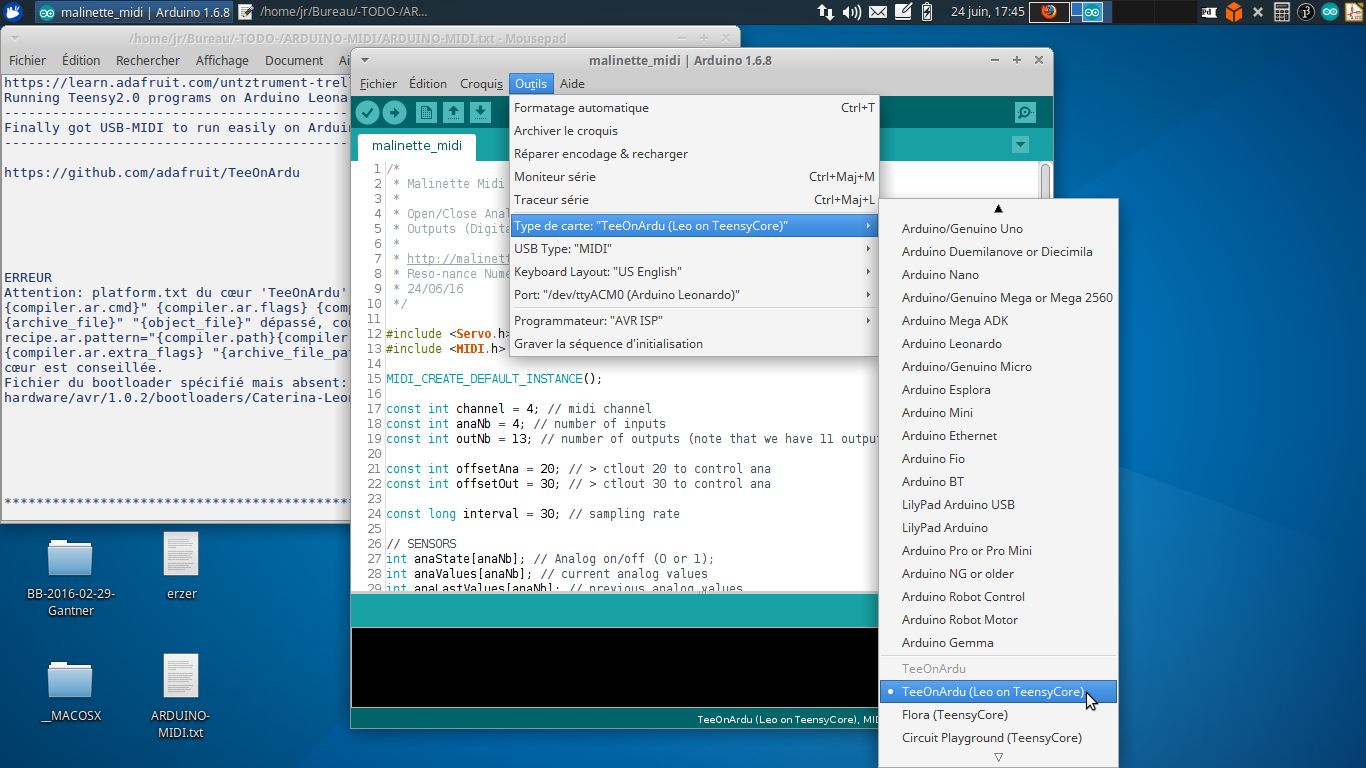Image resolution: width=1366 pixels, height=768 pixels.
Task: Click the volume icon in system tray
Action: click(x=851, y=12)
